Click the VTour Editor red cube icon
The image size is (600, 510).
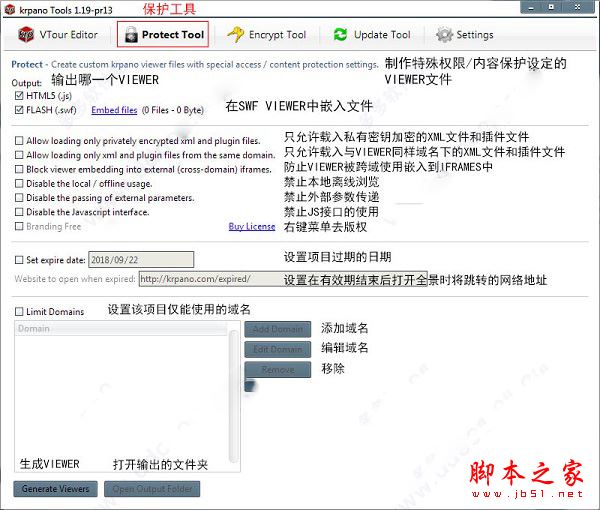(x=26, y=34)
